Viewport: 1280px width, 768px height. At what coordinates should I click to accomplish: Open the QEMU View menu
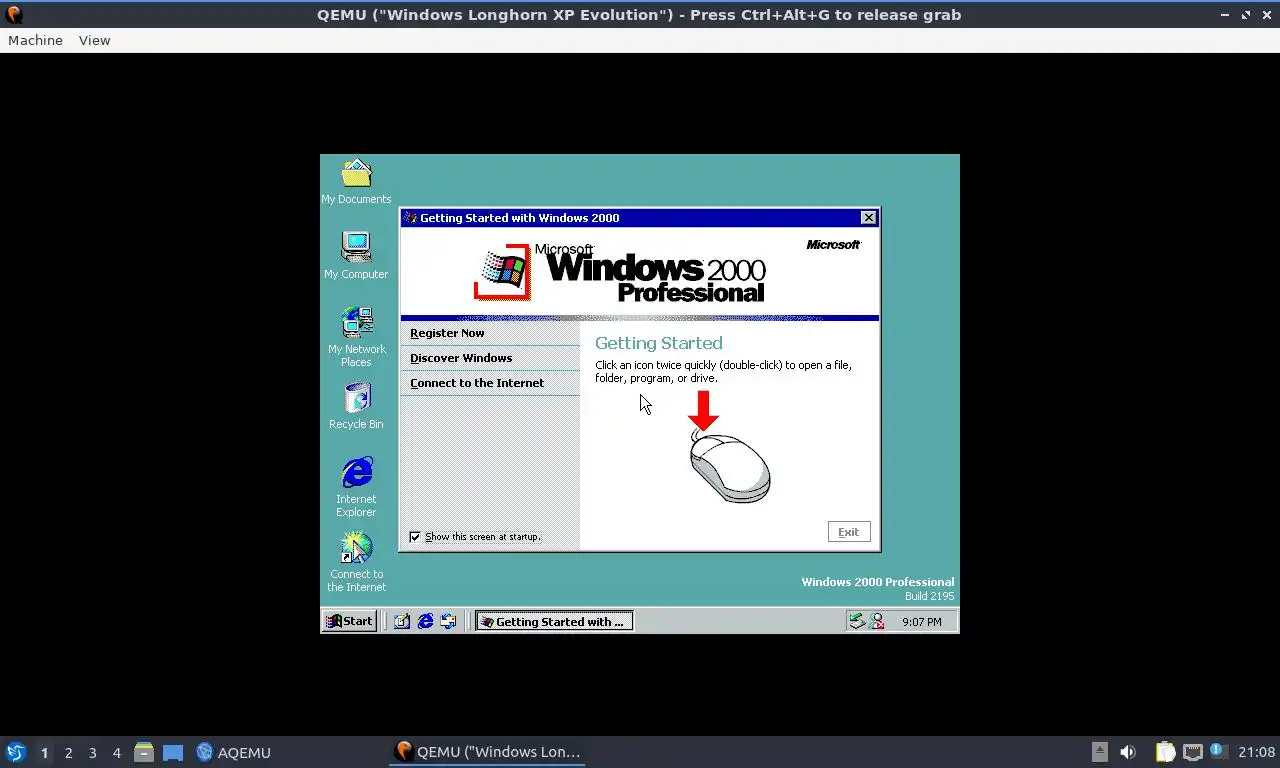tap(94, 40)
